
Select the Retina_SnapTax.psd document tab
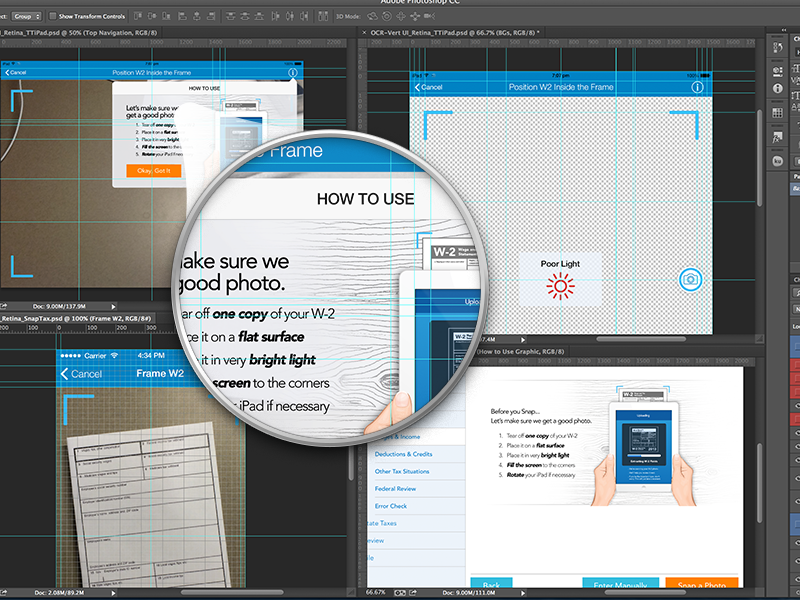tap(70, 319)
